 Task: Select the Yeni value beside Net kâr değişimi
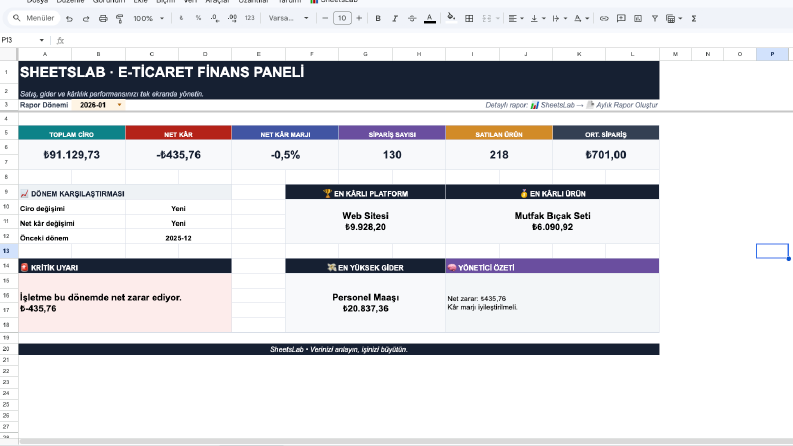[179, 223]
